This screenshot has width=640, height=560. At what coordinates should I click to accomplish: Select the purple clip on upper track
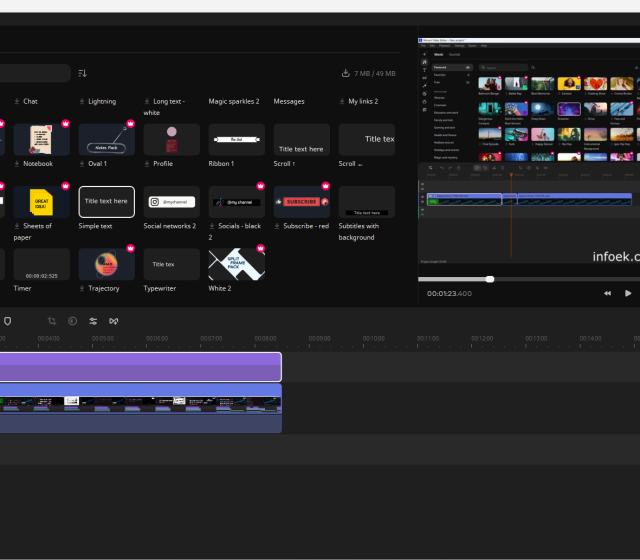pos(140,367)
